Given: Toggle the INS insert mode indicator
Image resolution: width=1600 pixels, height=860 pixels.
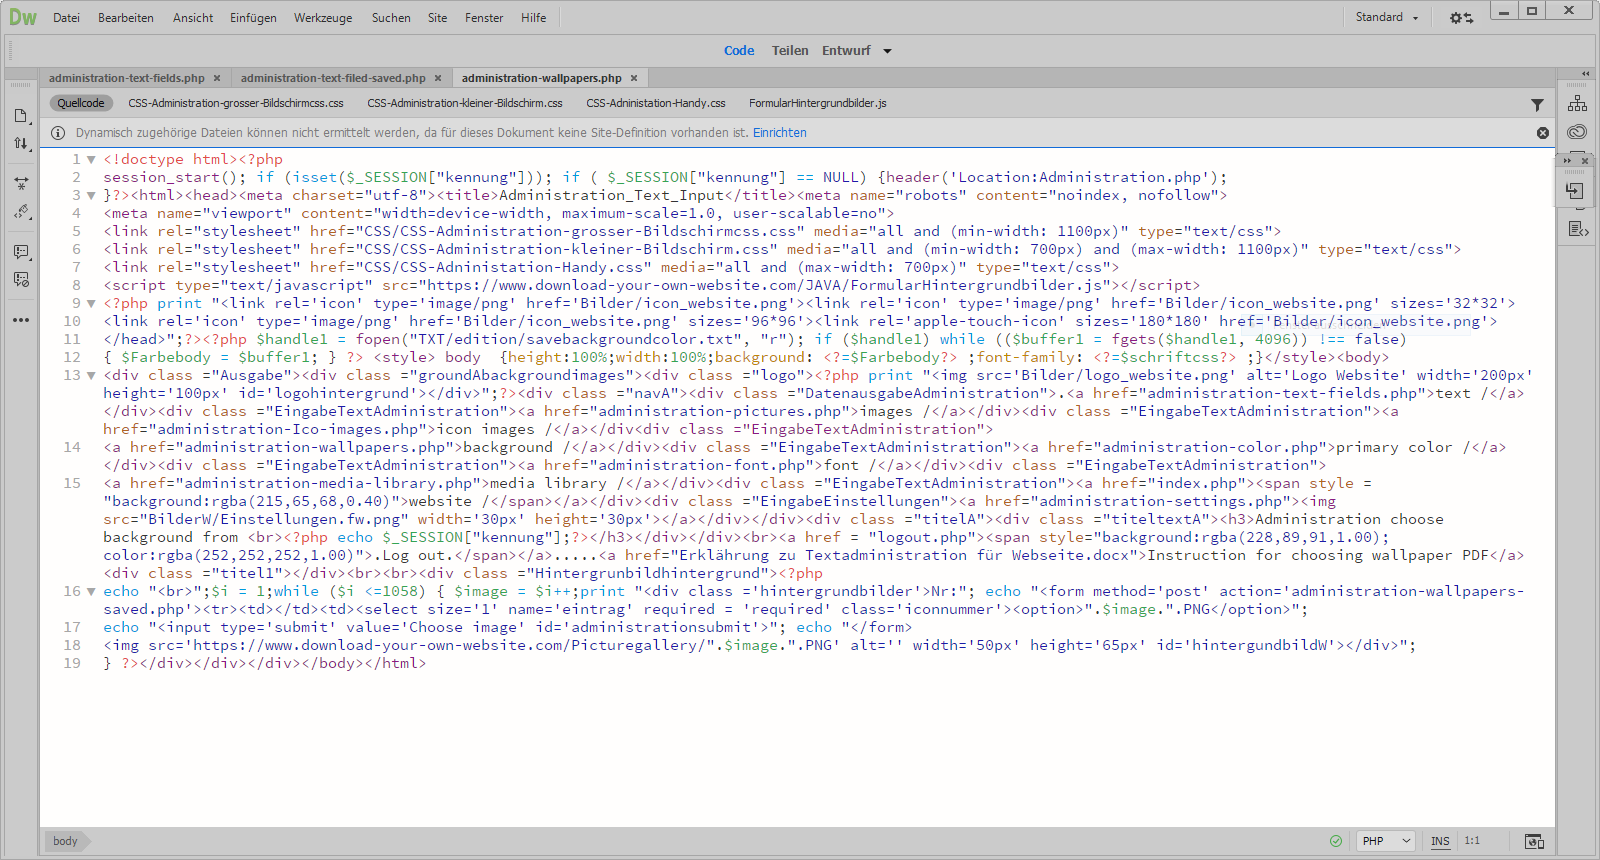Looking at the screenshot, I should pos(1440,841).
